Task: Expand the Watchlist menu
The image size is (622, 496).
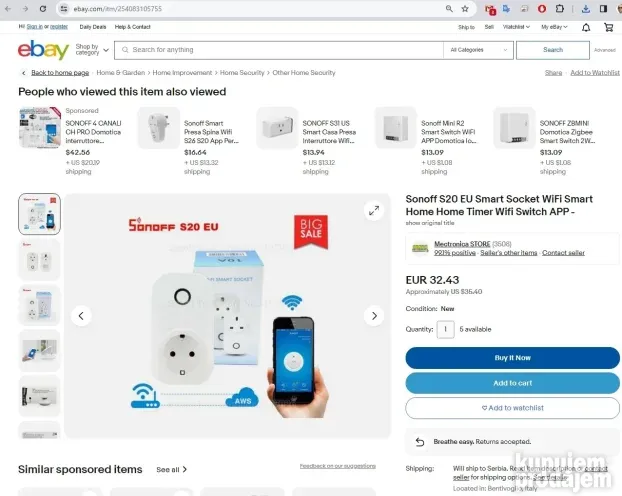Action: point(516,27)
